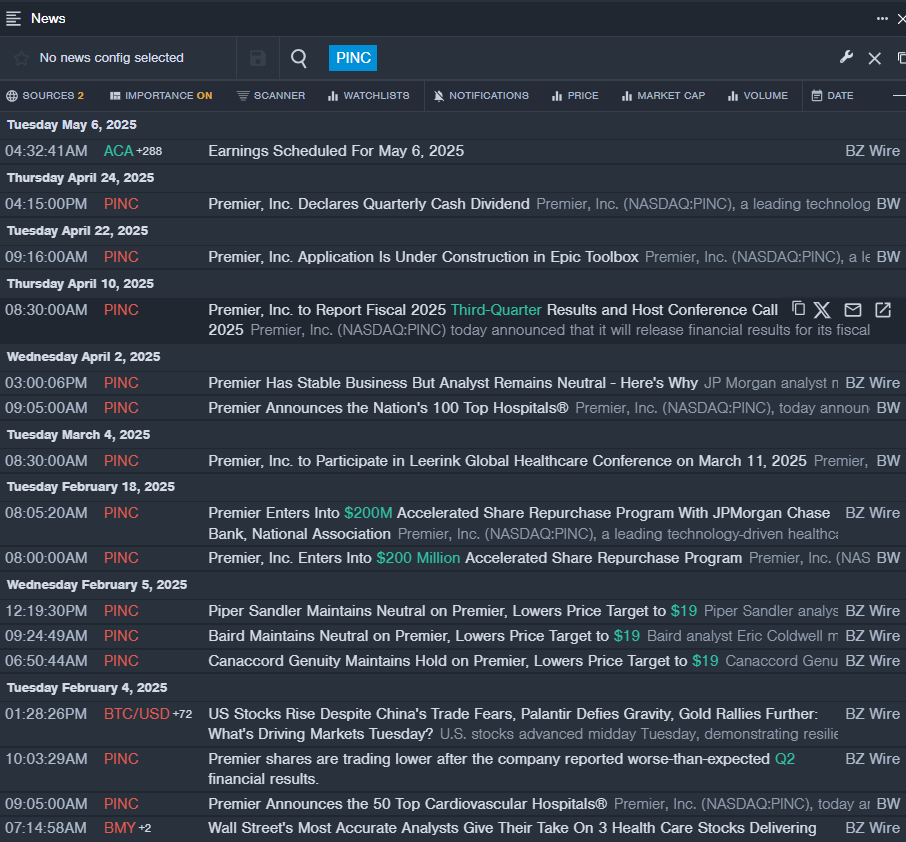Copy headline text of Third-Quarter Results story
Image resolution: width=906 pixels, height=842 pixels.
799,309
